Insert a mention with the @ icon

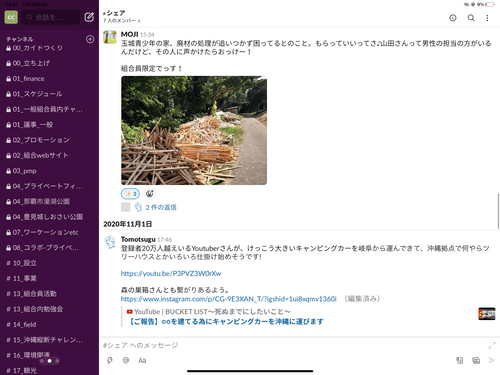[126, 360]
